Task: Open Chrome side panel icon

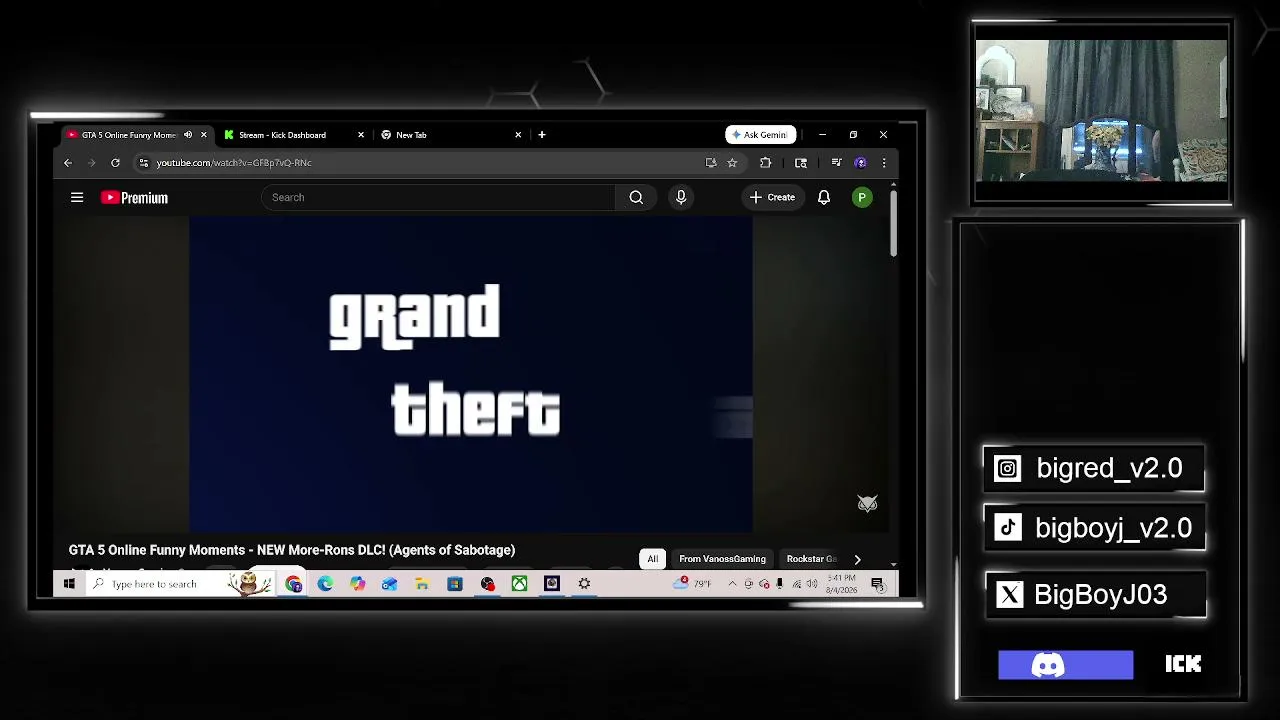Action: (x=801, y=163)
